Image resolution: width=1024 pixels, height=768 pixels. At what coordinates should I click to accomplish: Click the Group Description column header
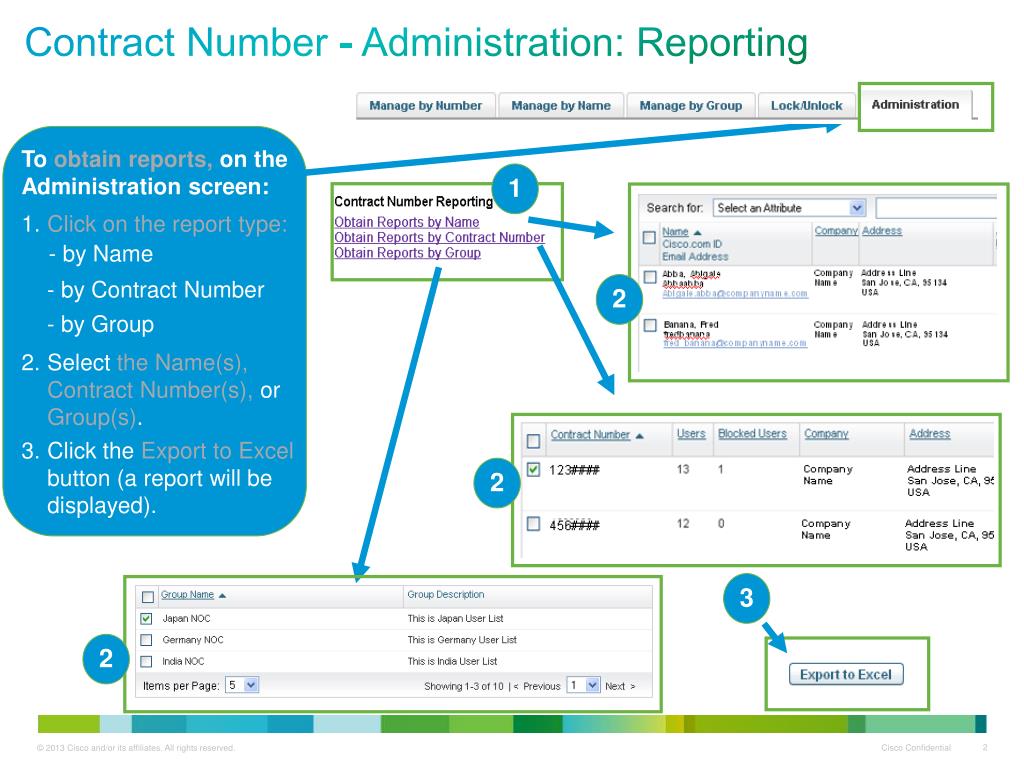pyautogui.click(x=446, y=594)
